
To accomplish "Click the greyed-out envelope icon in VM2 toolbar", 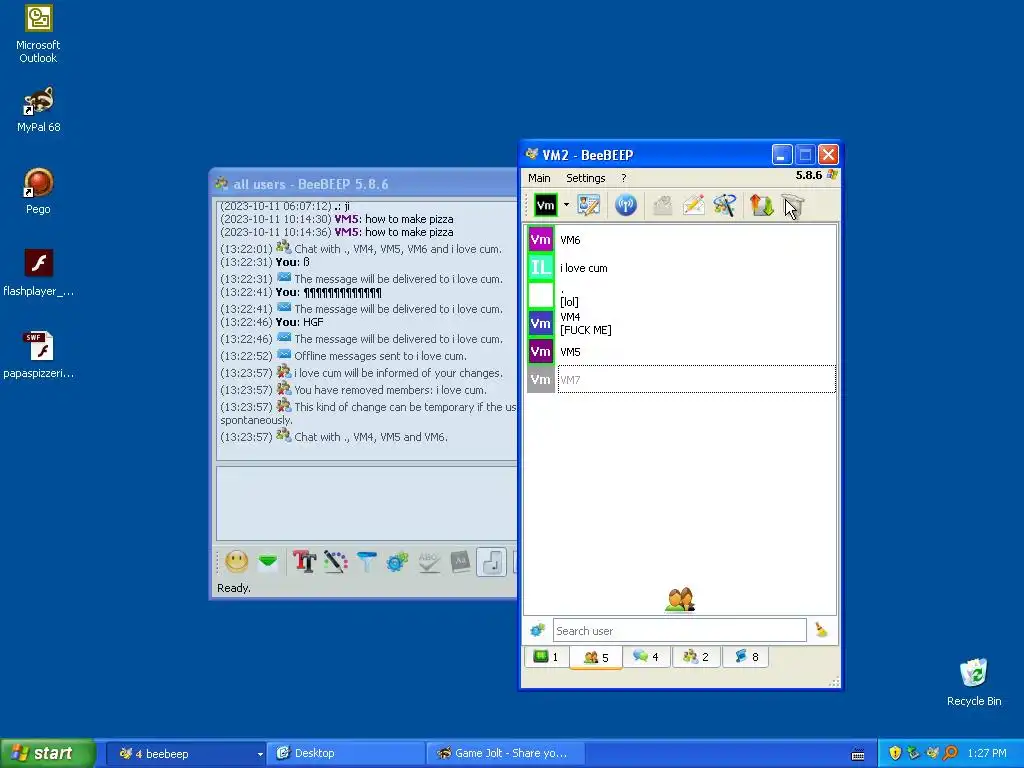I will pos(662,206).
